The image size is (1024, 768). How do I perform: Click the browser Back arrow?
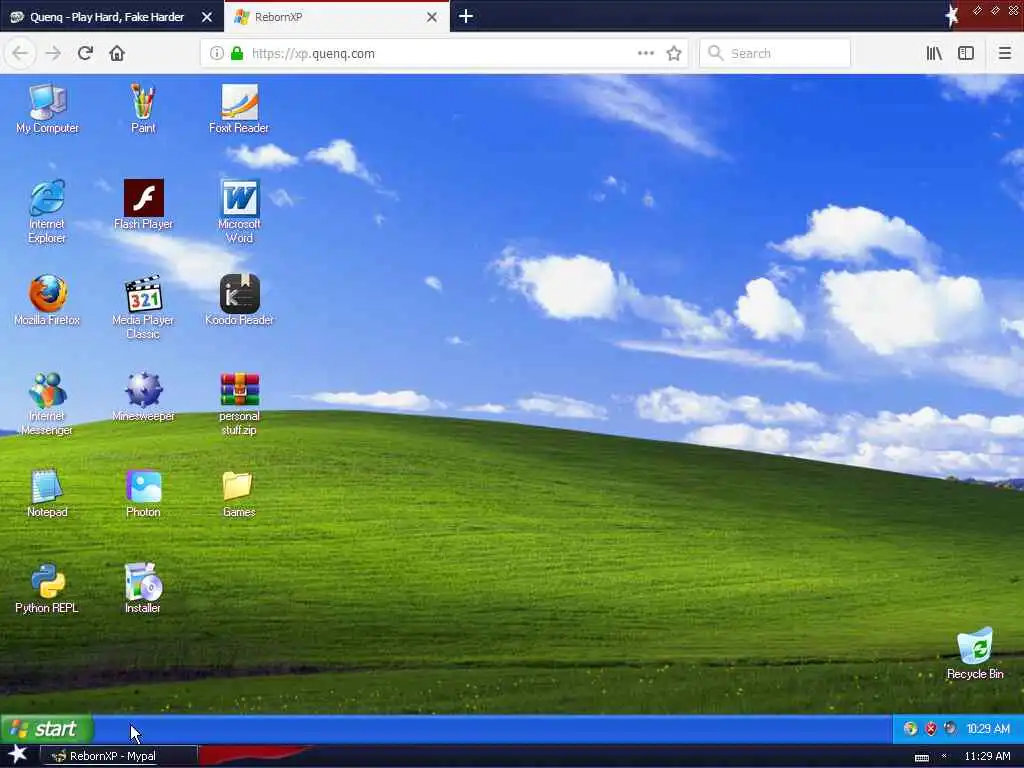point(20,54)
